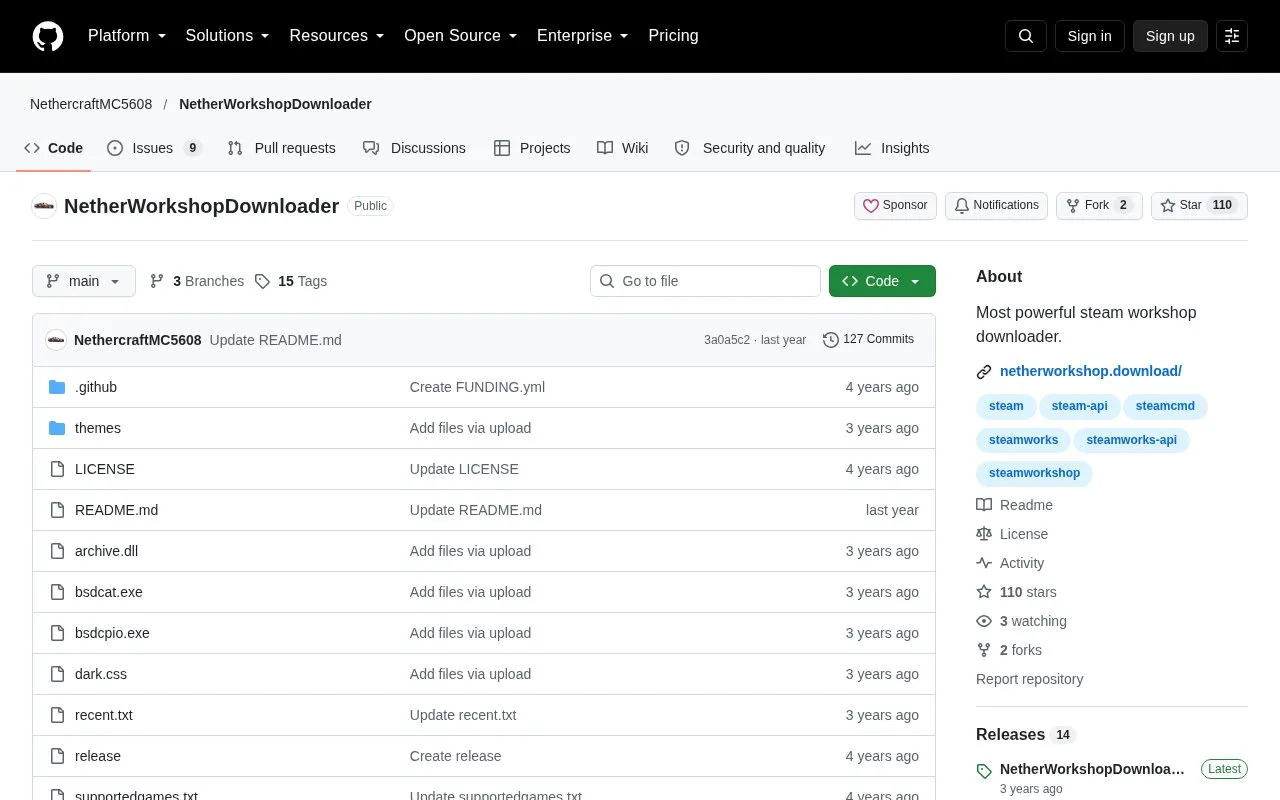Go to the Discussions tab

(x=415, y=148)
